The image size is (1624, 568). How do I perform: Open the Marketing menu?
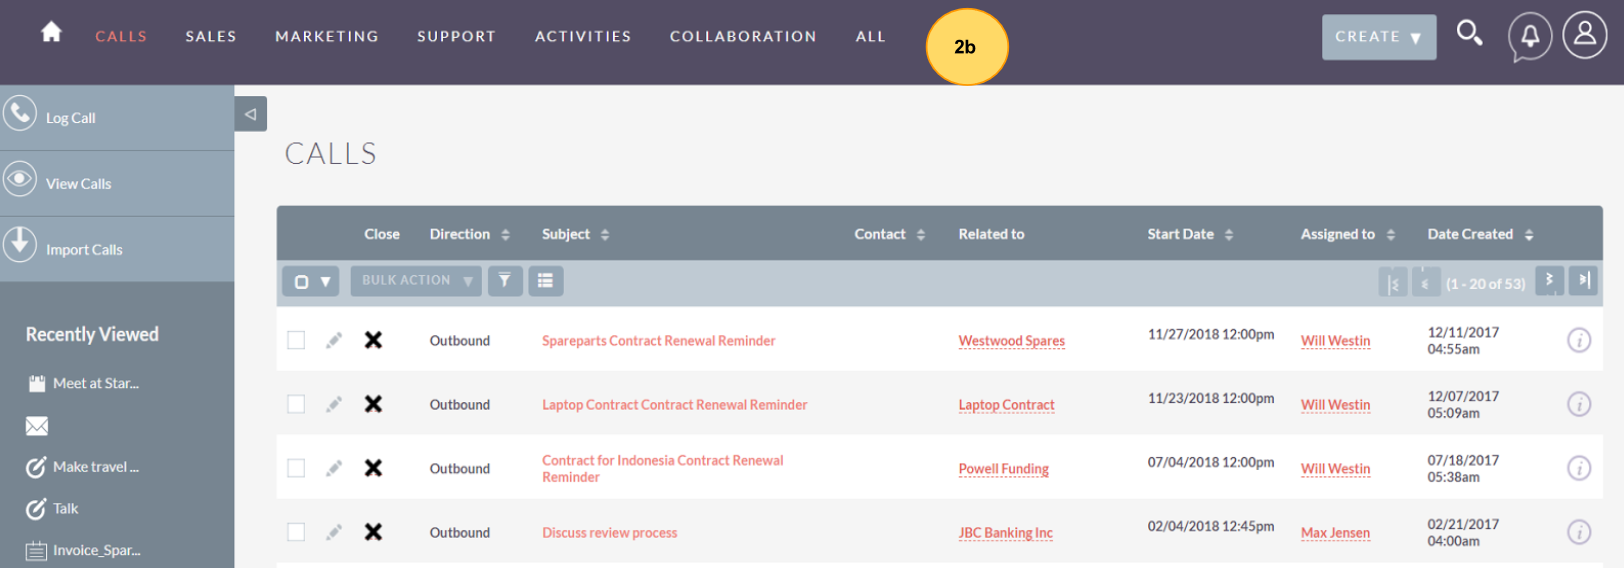tap(327, 37)
